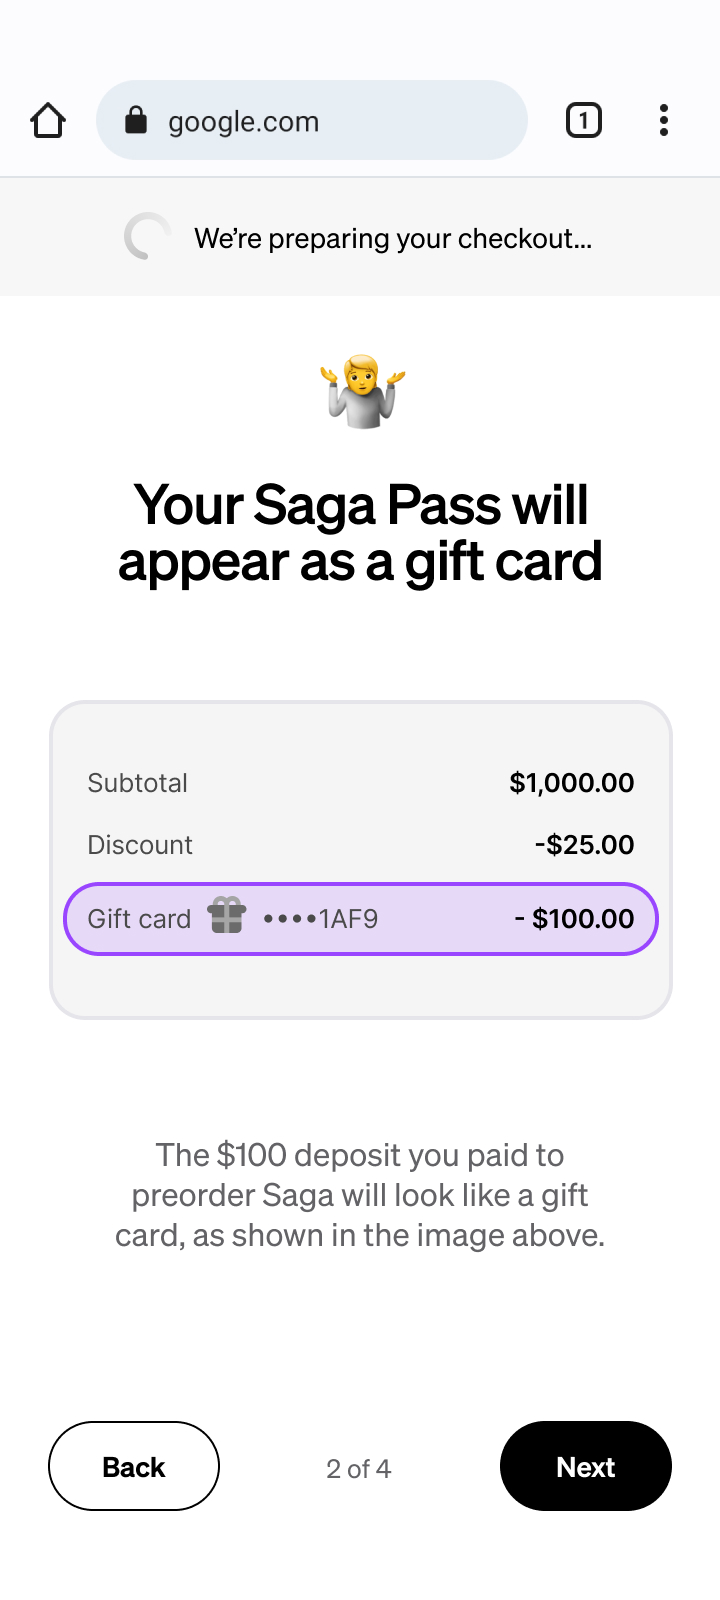Tap the browser home icon
Screen dimensions: 720x1600
pyautogui.click(x=48, y=120)
